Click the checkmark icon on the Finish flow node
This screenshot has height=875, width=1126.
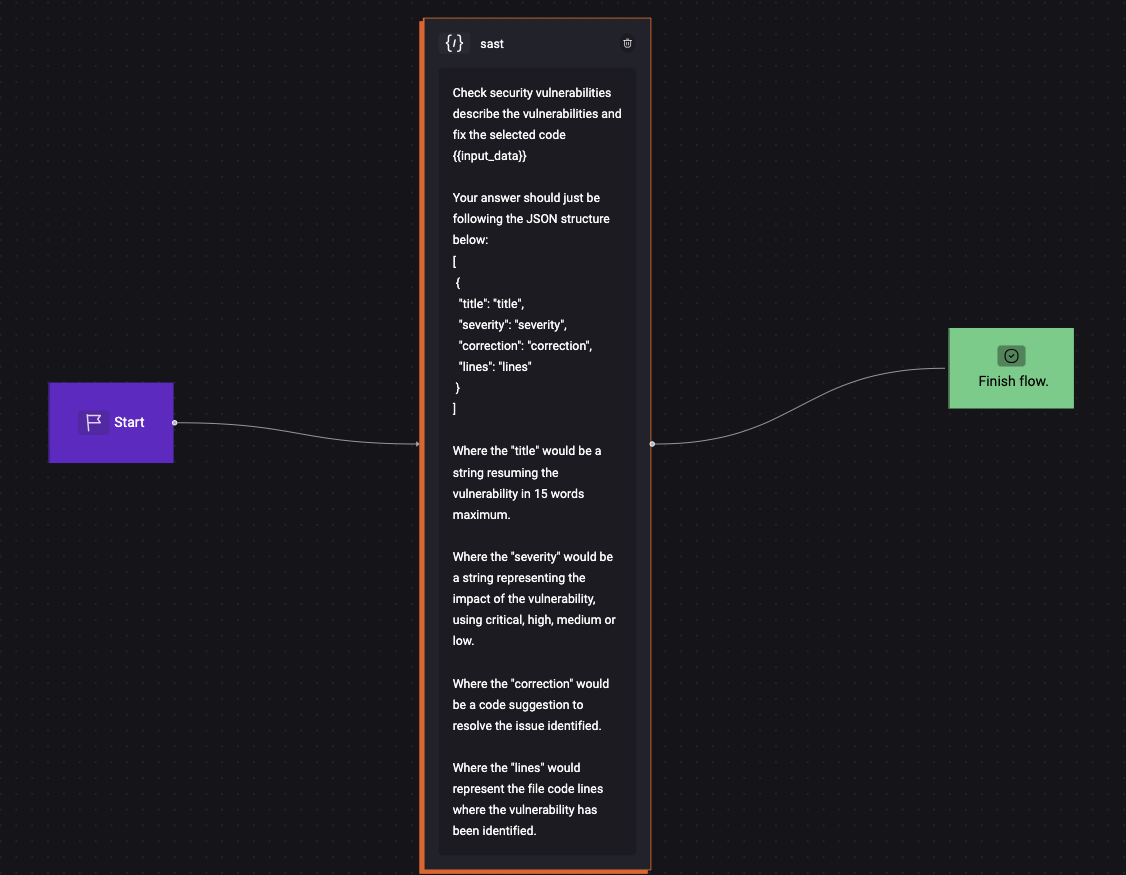(1011, 355)
